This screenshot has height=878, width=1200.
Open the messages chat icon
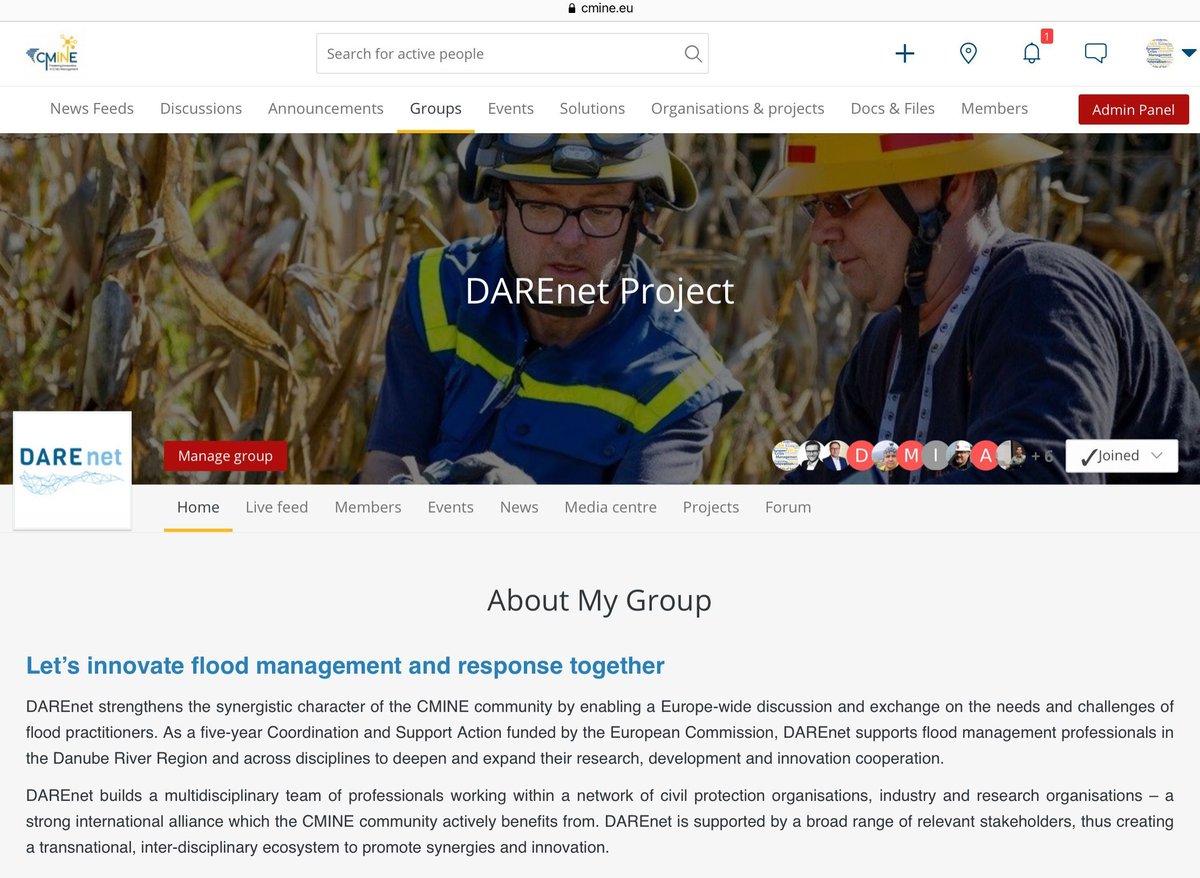(1096, 54)
